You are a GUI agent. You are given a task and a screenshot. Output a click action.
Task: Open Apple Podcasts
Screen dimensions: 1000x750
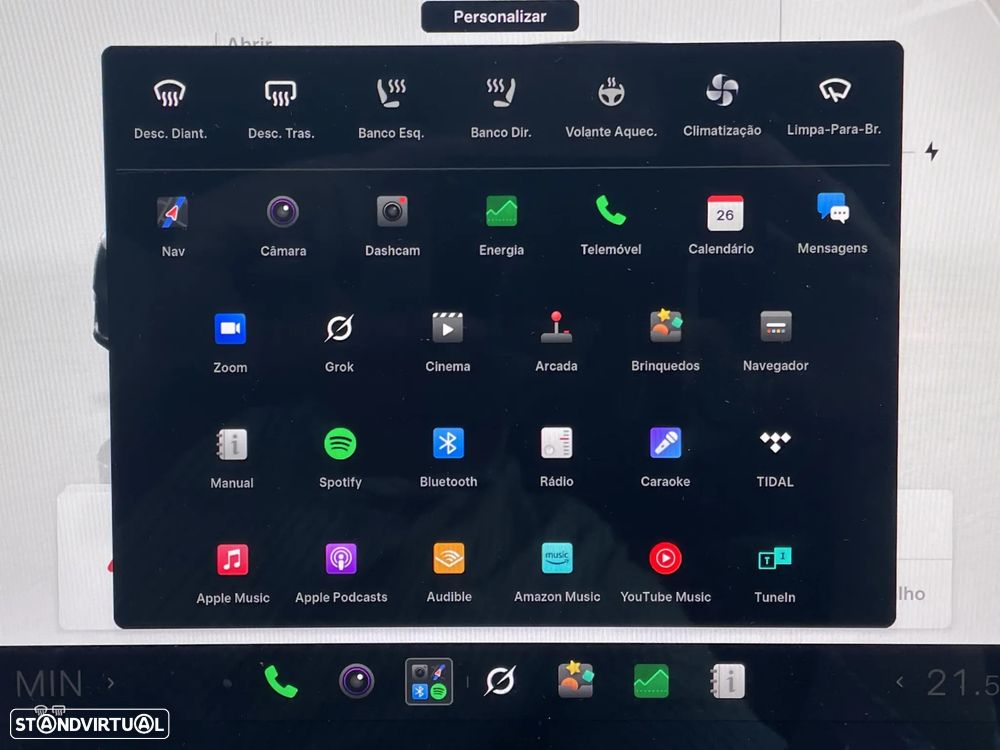click(341, 559)
